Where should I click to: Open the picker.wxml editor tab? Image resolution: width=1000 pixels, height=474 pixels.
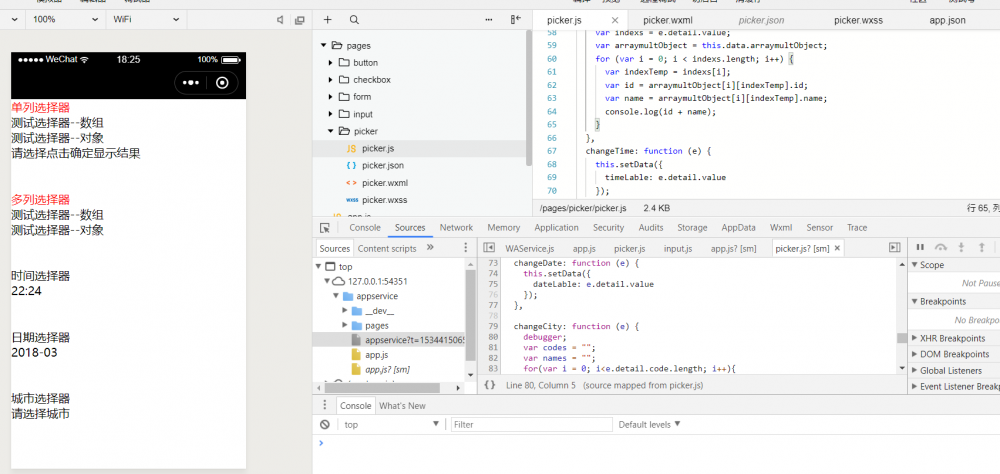[668, 19]
